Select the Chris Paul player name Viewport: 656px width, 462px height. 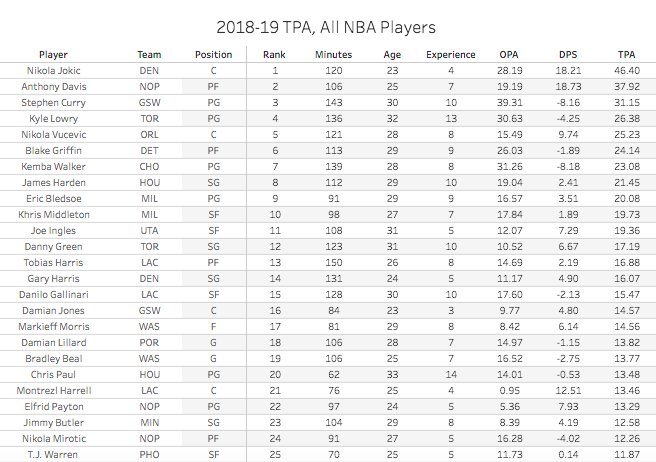(53, 373)
